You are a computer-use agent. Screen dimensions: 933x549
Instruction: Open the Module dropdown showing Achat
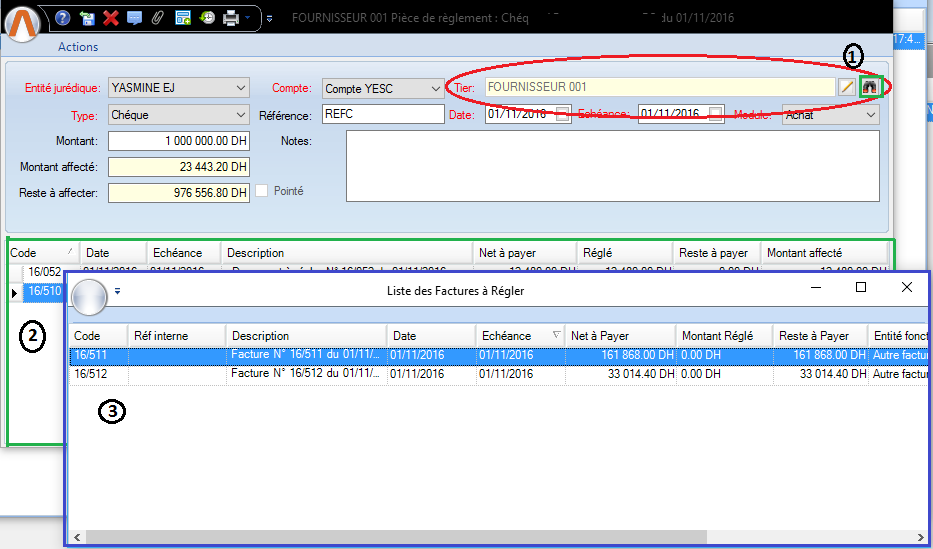click(x=869, y=115)
